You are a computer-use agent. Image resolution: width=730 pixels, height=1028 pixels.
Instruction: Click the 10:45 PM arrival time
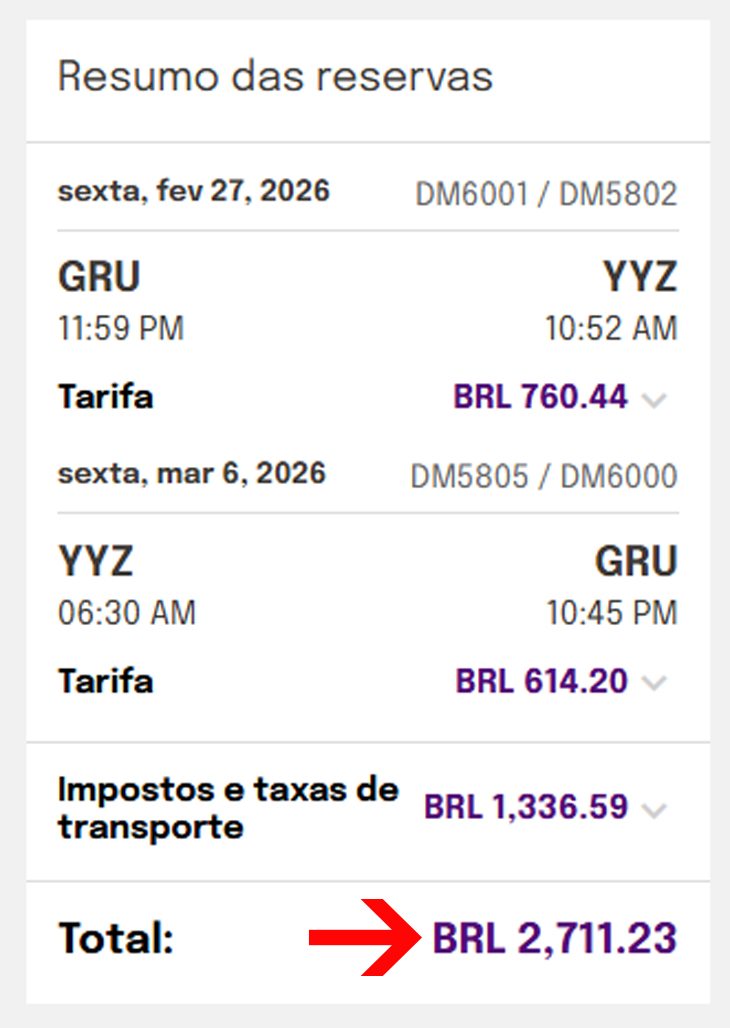[x=612, y=613]
